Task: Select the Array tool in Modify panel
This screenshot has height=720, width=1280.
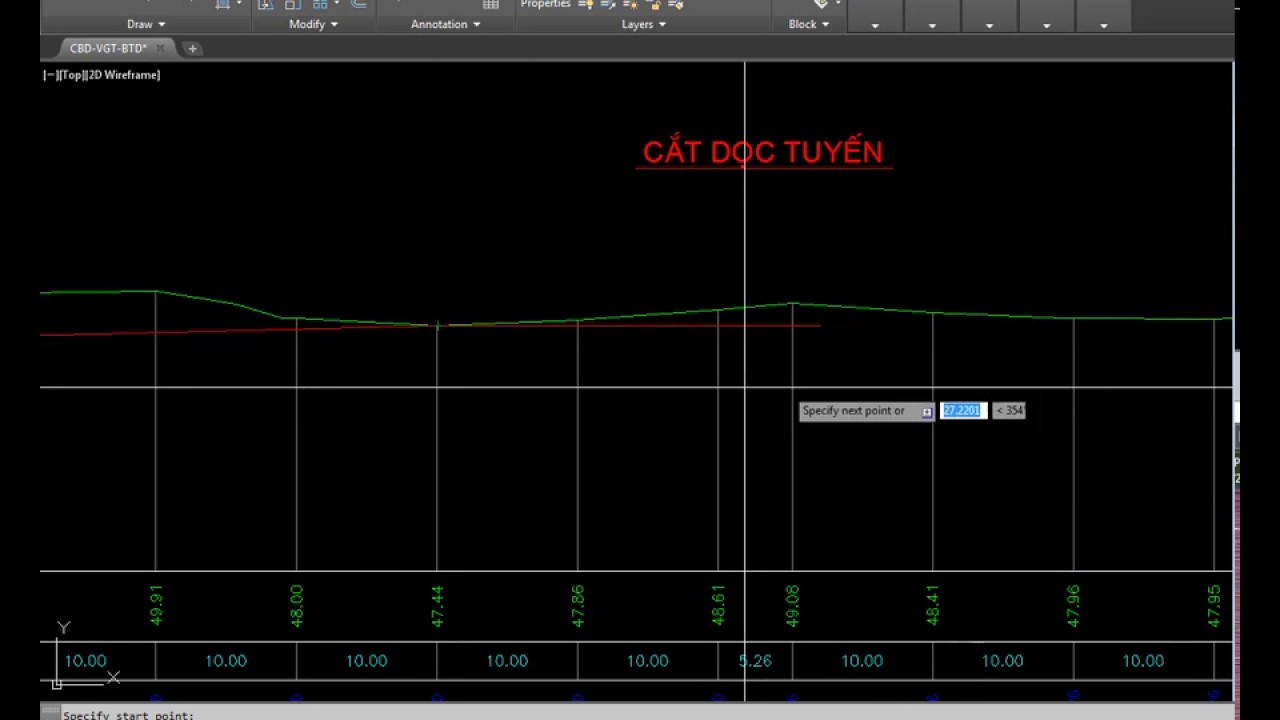Action: pos(320,4)
